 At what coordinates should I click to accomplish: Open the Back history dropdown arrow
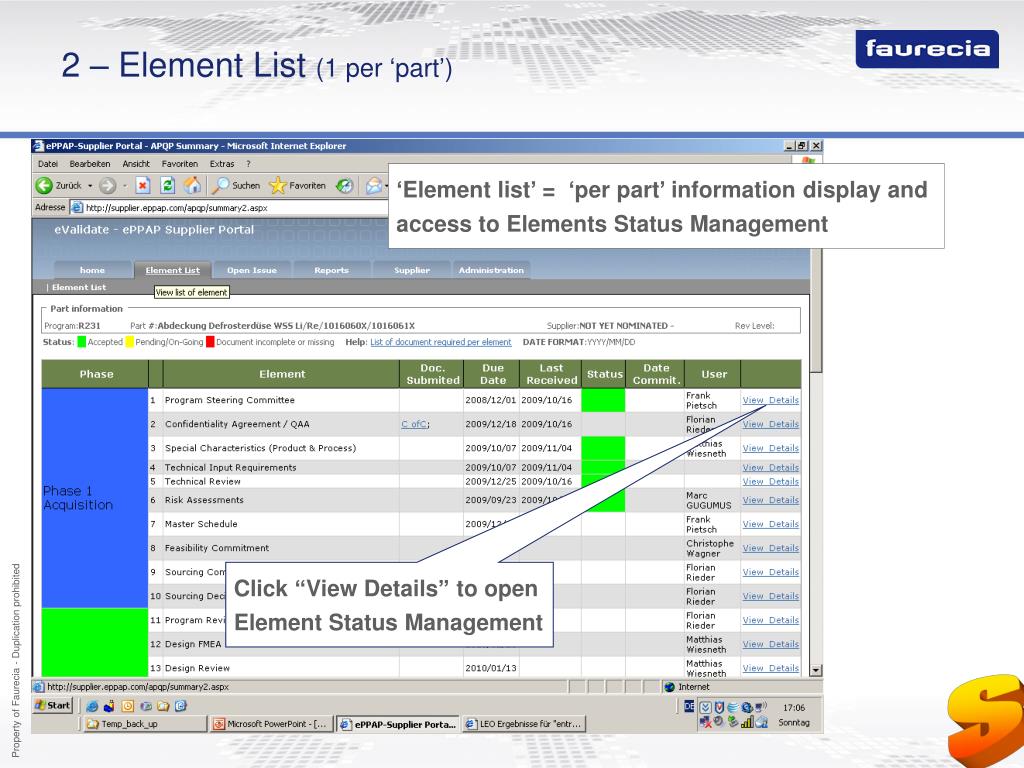point(90,186)
